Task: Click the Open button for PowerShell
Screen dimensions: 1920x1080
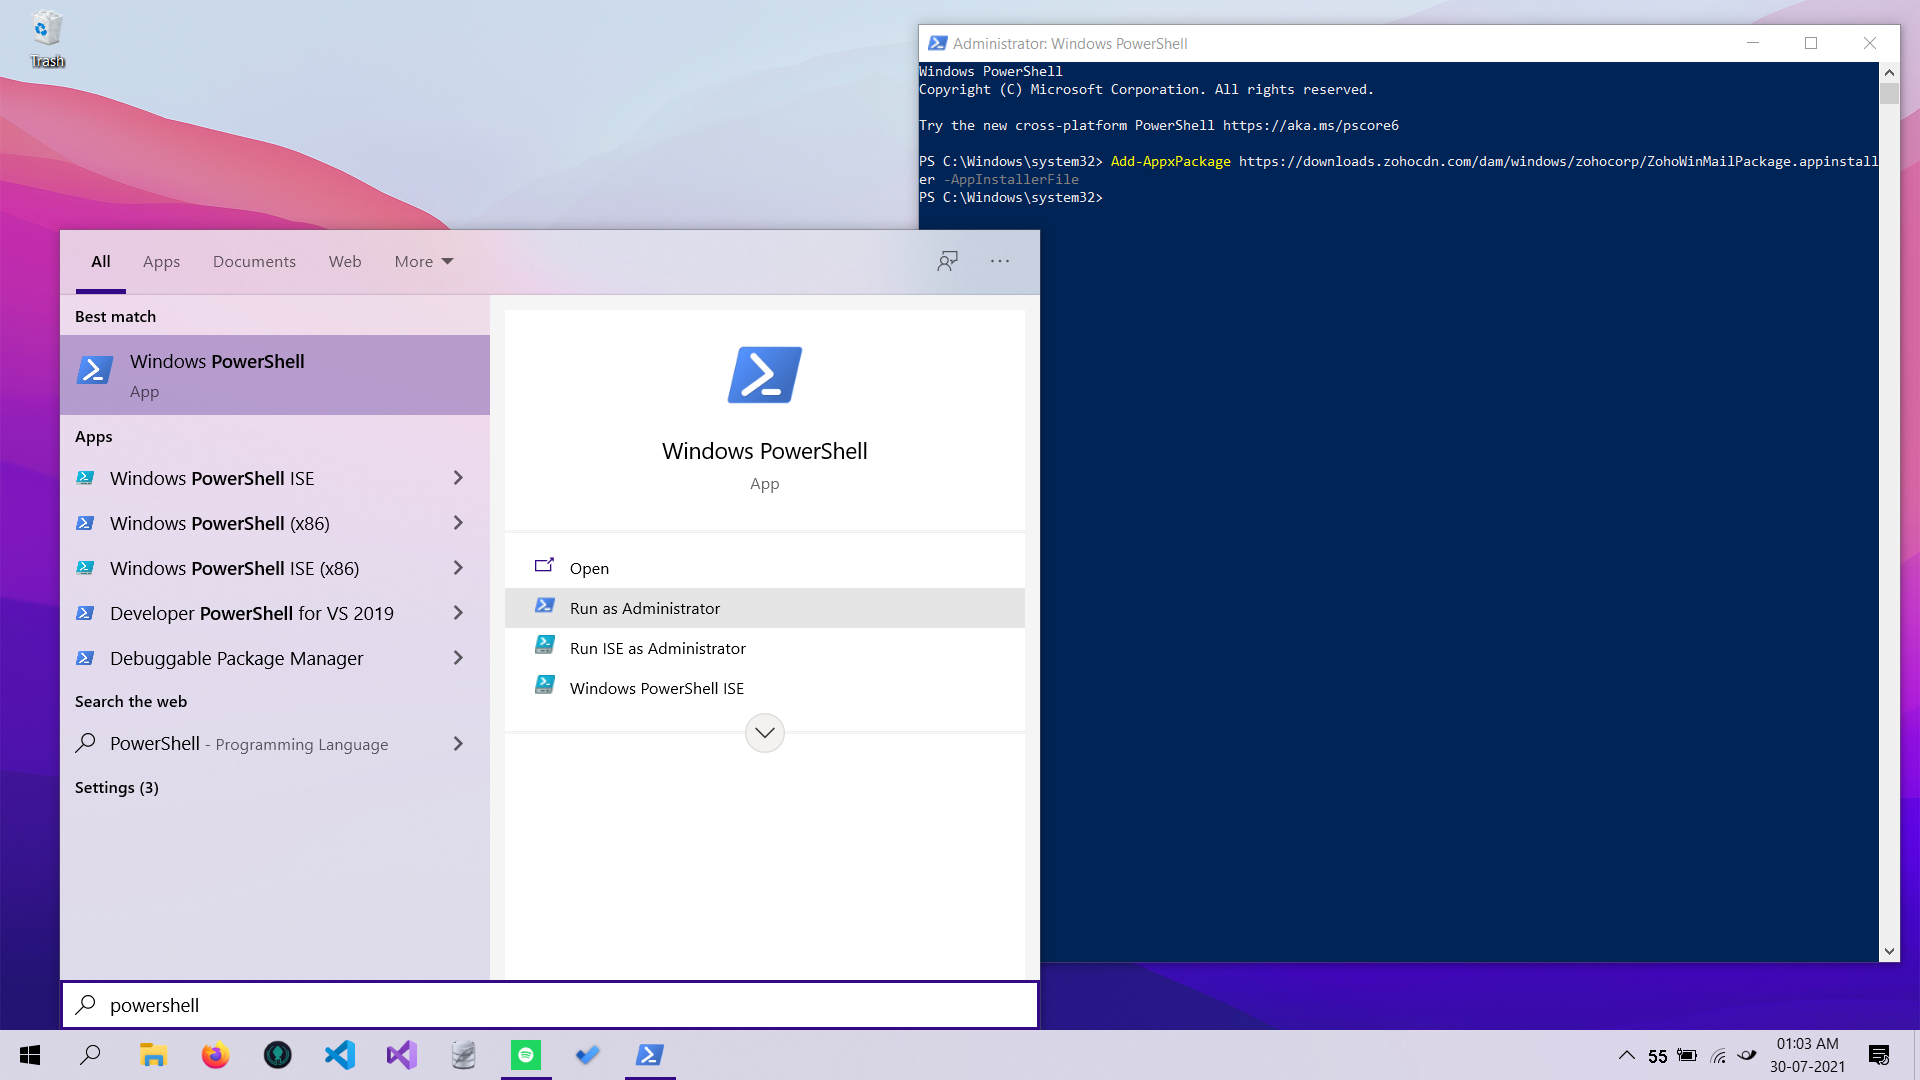Action: tap(589, 567)
